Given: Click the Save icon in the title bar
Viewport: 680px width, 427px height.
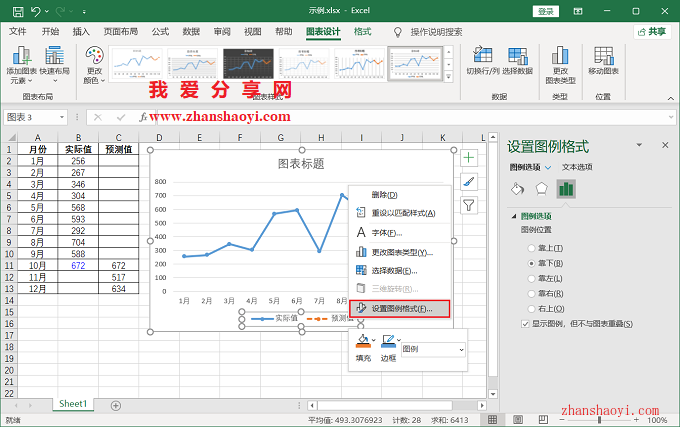Looking at the screenshot, I should click(x=18, y=11).
